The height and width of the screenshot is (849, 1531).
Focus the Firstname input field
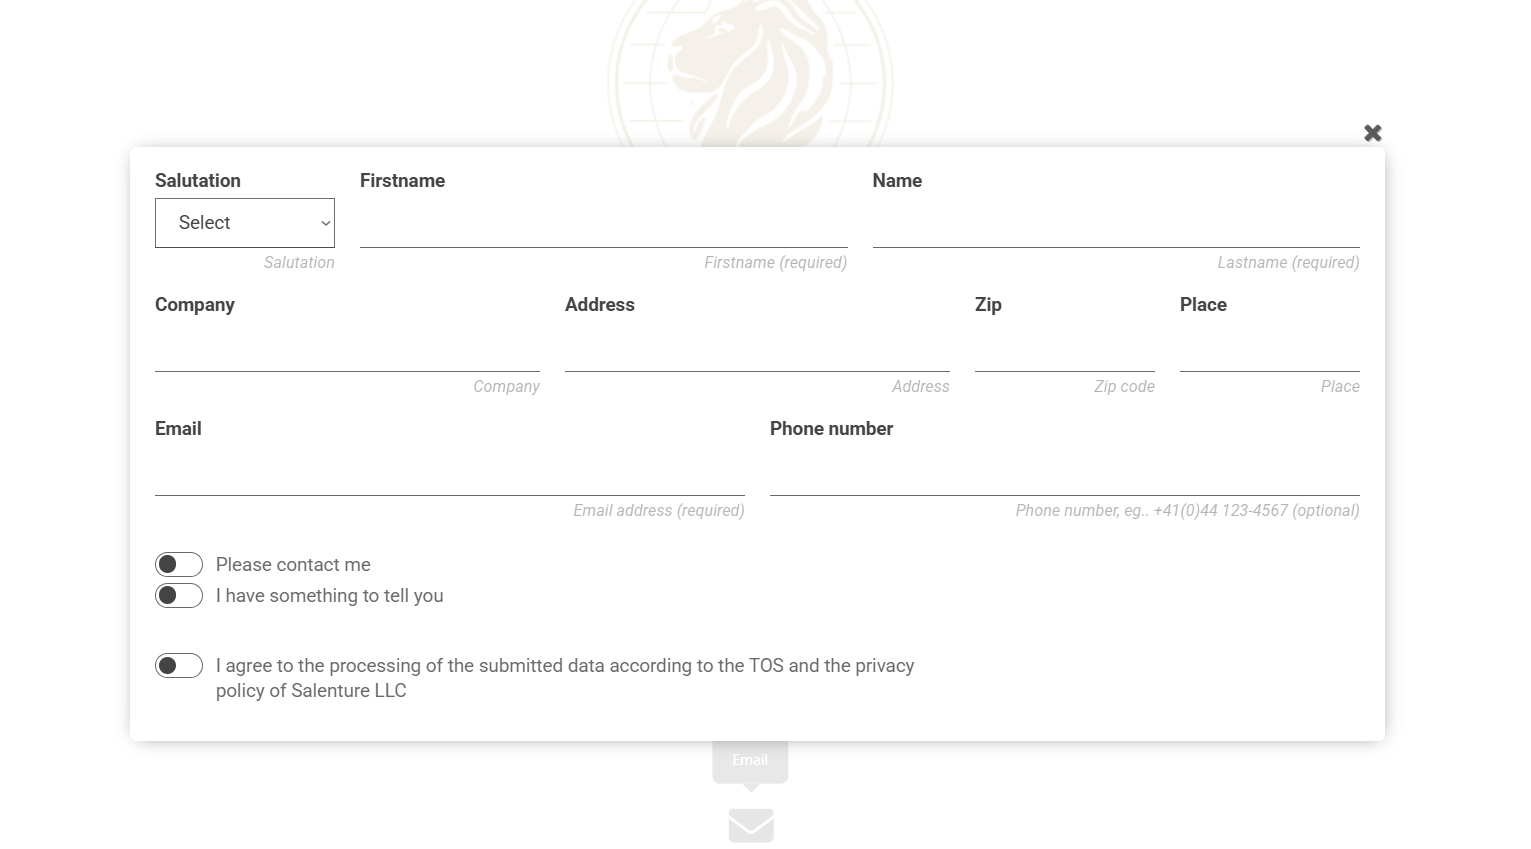click(603, 223)
